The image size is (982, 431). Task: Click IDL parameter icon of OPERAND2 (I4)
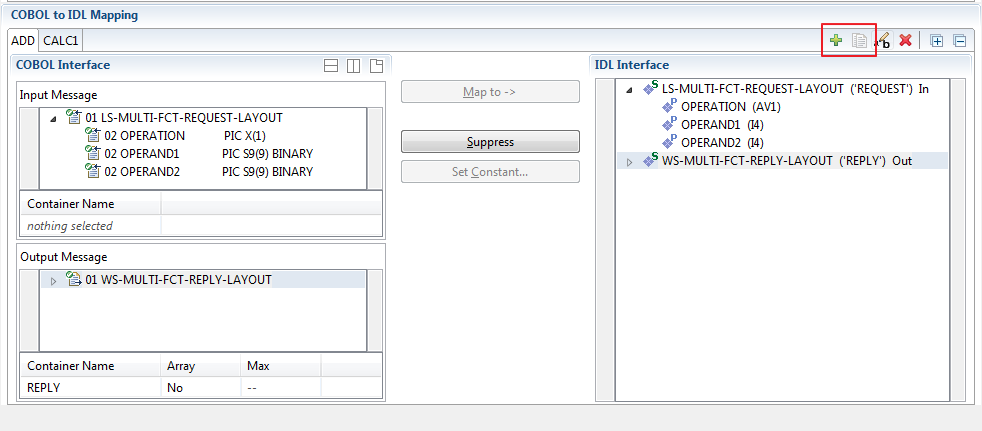click(670, 142)
